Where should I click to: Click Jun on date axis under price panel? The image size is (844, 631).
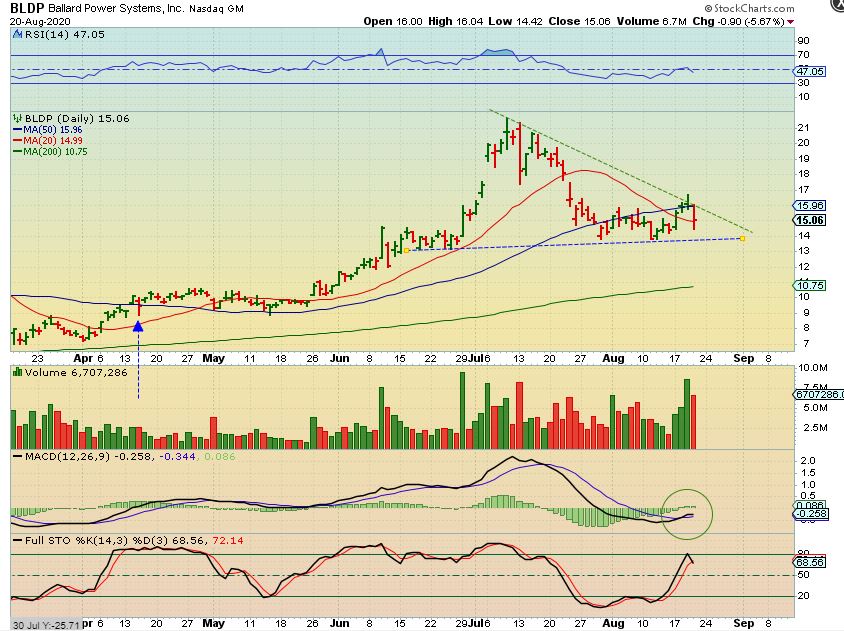339,358
